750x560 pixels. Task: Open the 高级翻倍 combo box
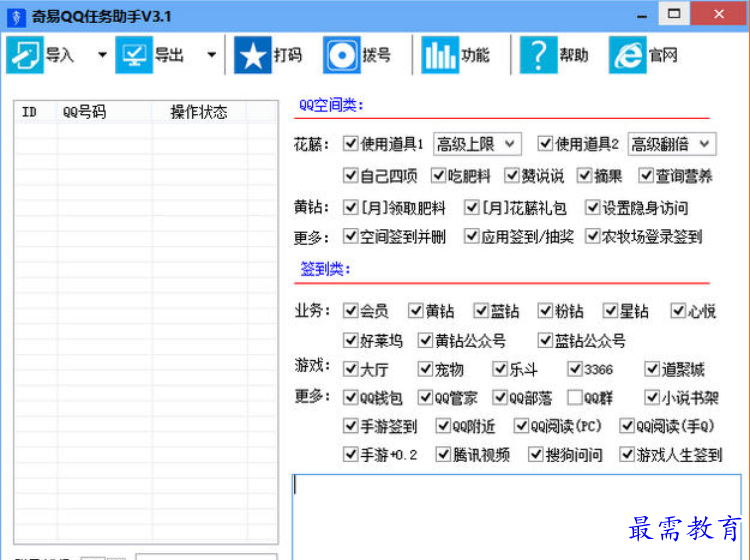point(672,144)
